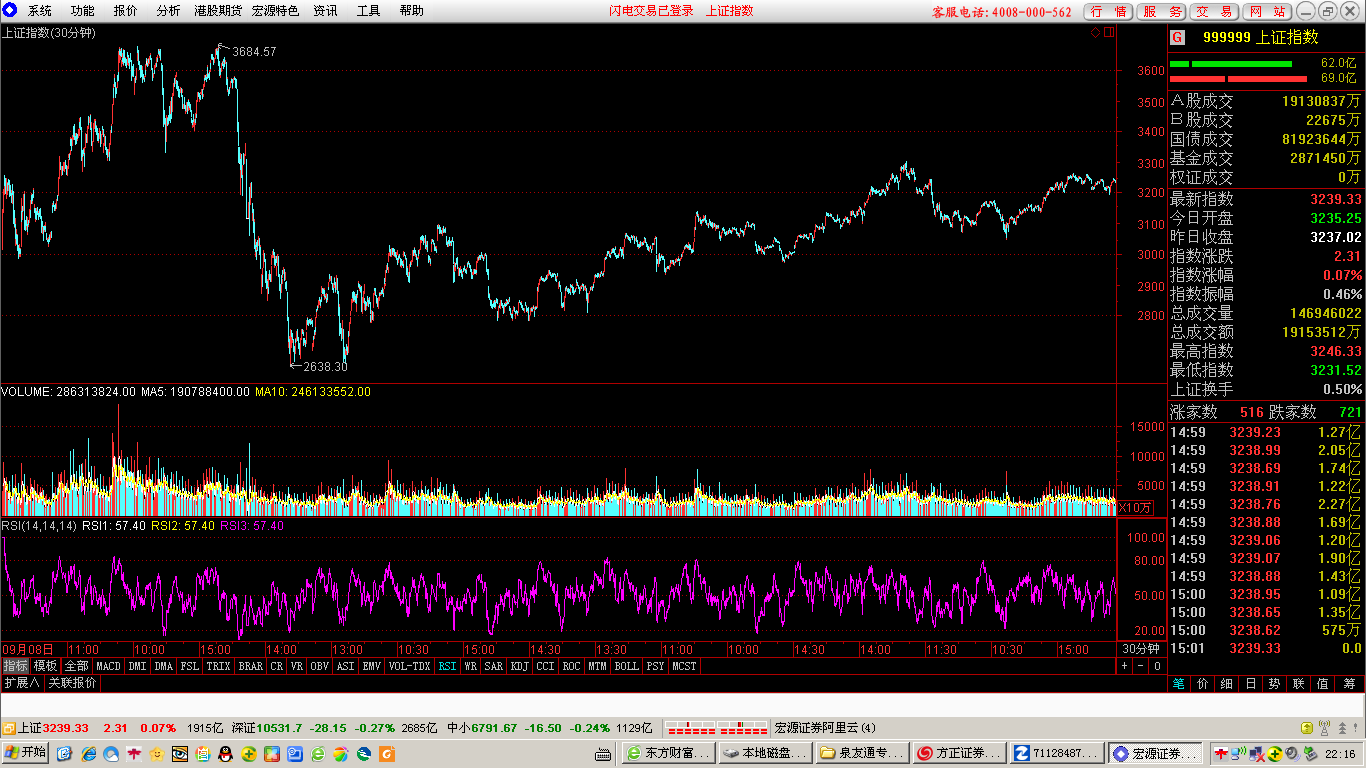The width and height of the screenshot is (1366, 768).
Task: Click the 宏源证券阿里云(4) server status
Action: tap(825, 728)
